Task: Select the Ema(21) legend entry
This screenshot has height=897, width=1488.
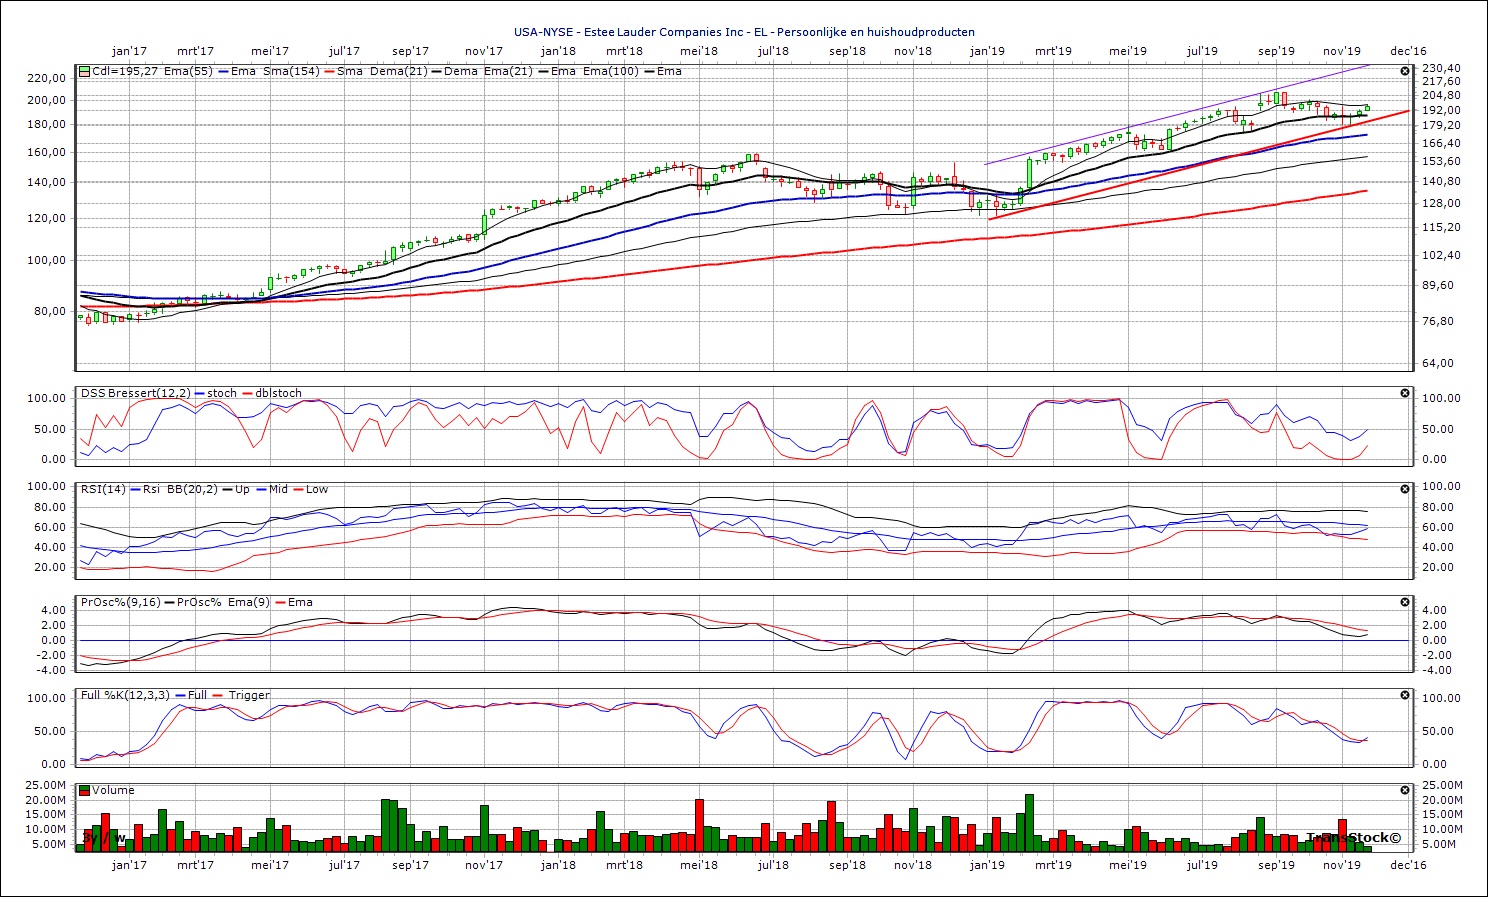Action: coord(507,71)
